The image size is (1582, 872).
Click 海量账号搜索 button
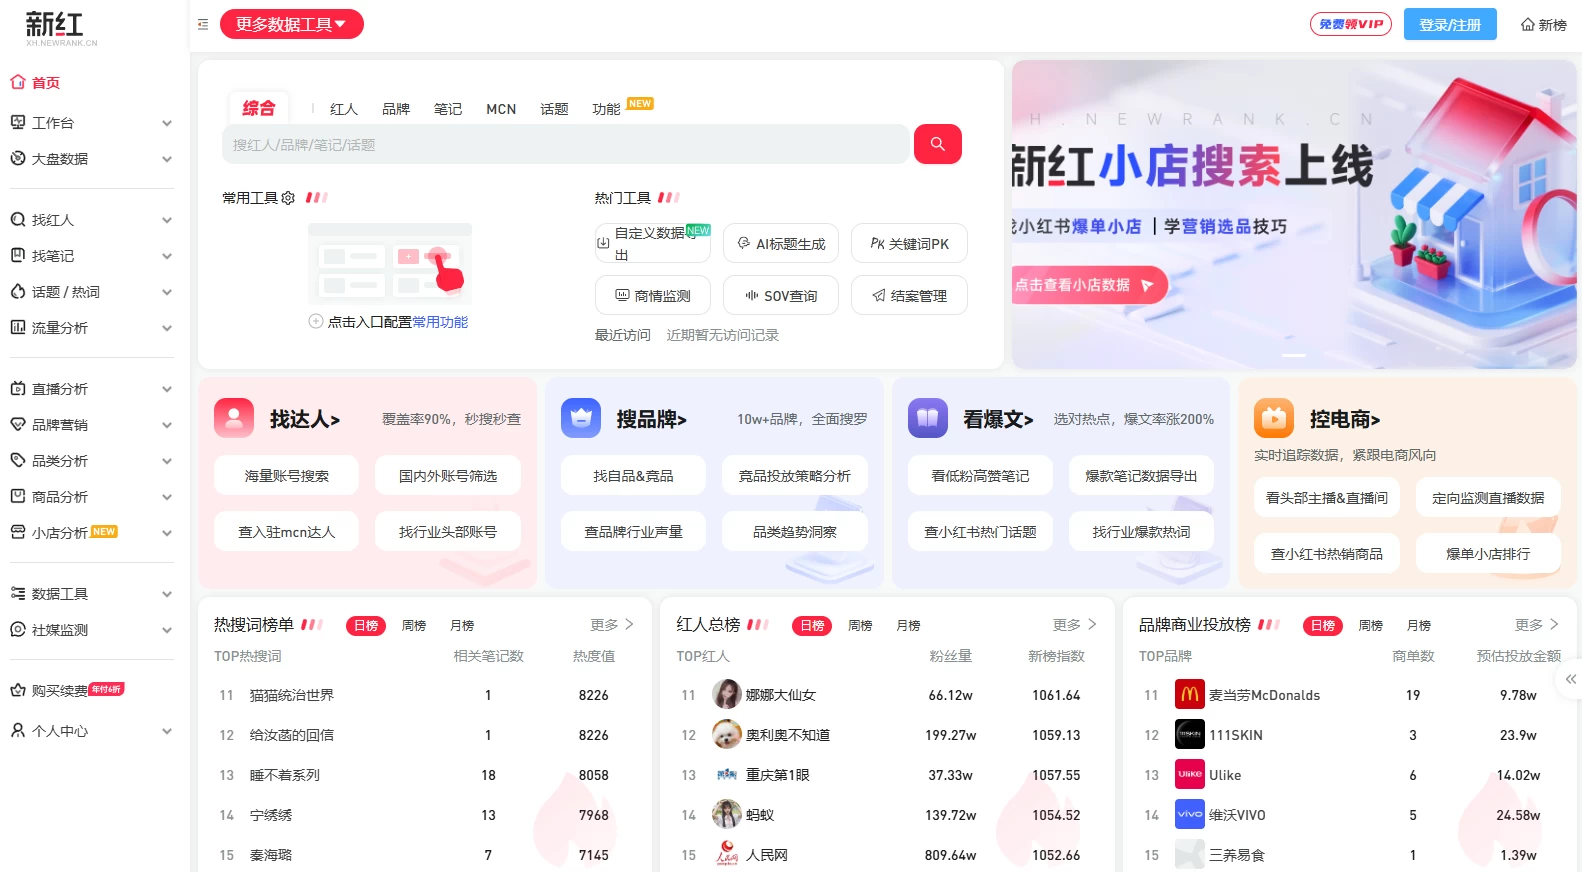(x=286, y=475)
